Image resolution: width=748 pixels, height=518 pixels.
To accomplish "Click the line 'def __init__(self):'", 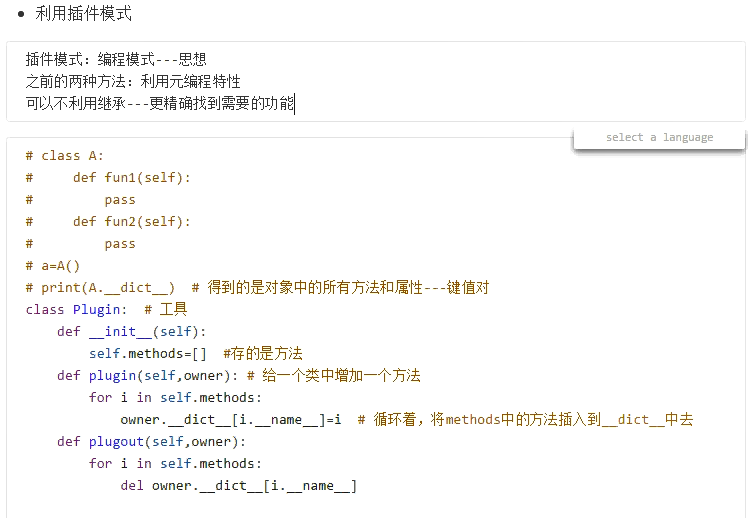I will (132, 331).
